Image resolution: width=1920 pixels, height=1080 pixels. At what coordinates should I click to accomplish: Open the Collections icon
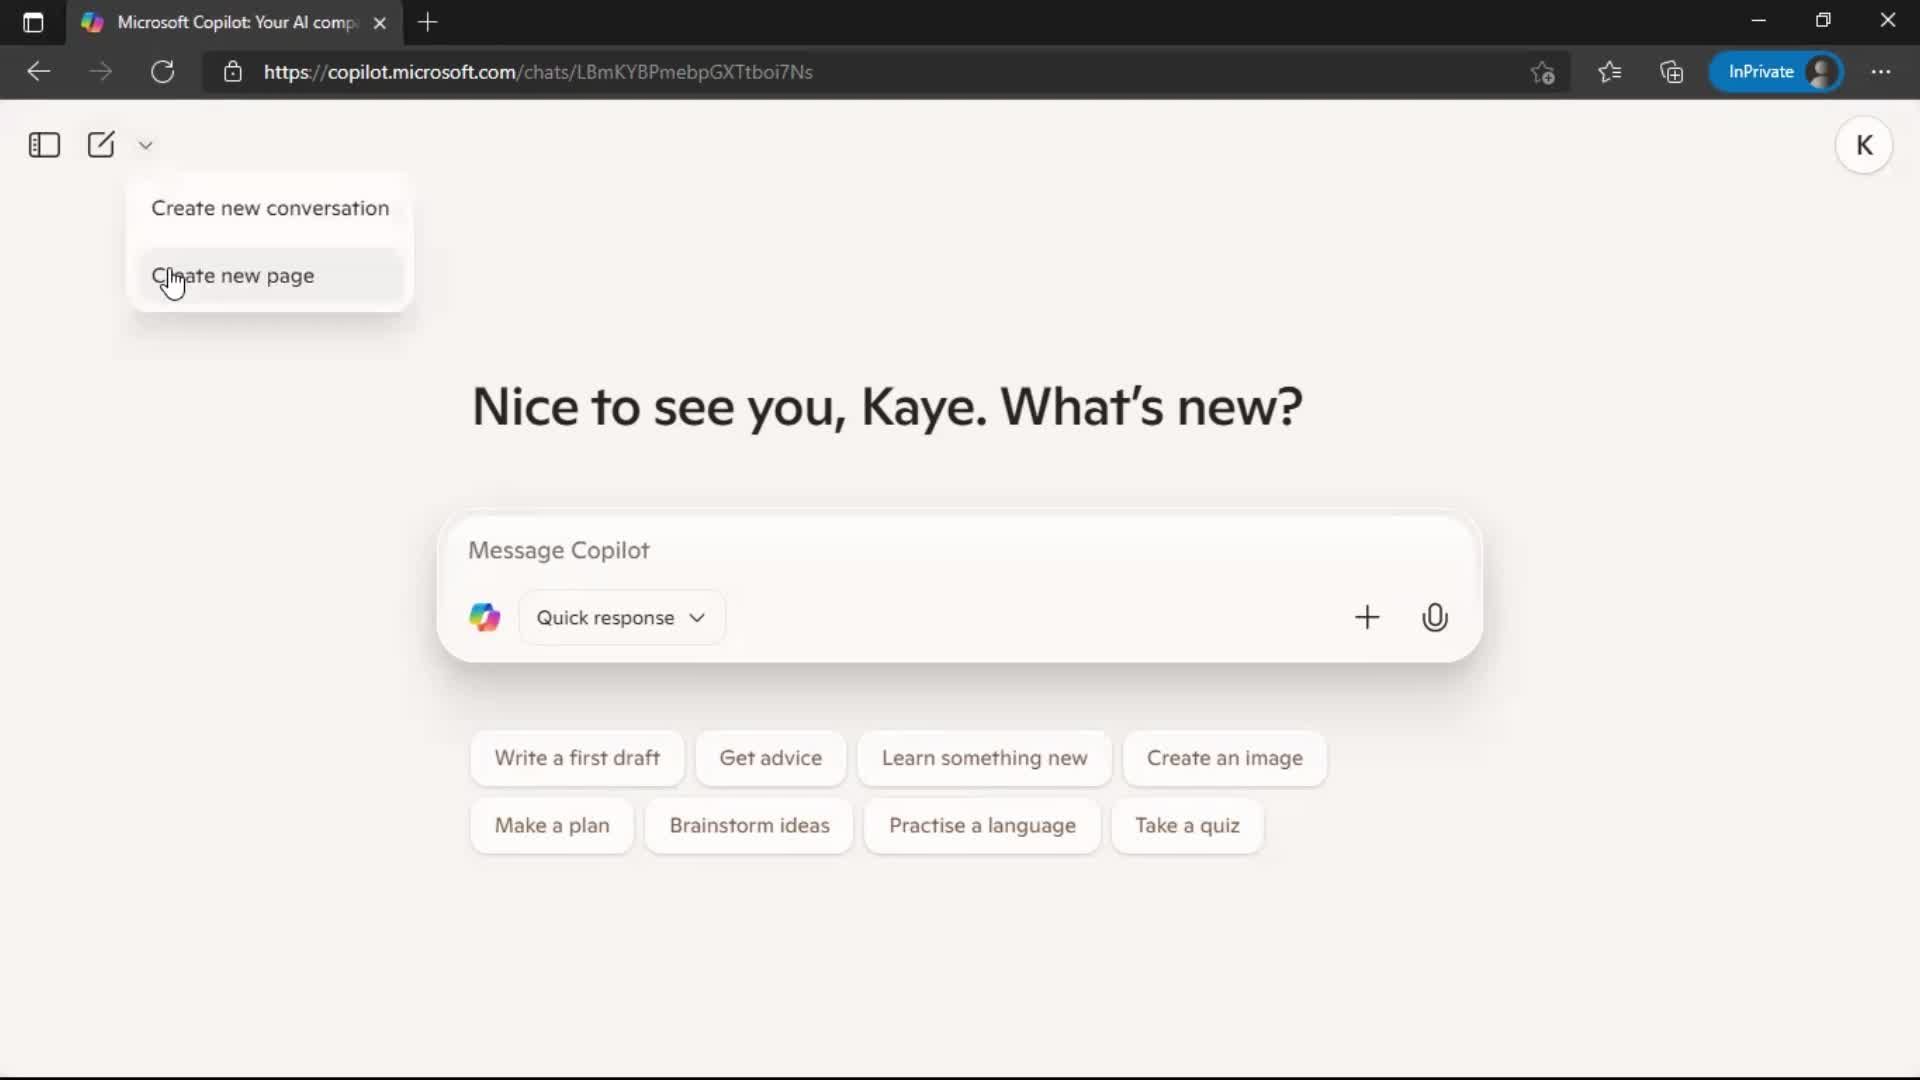coord(1671,71)
